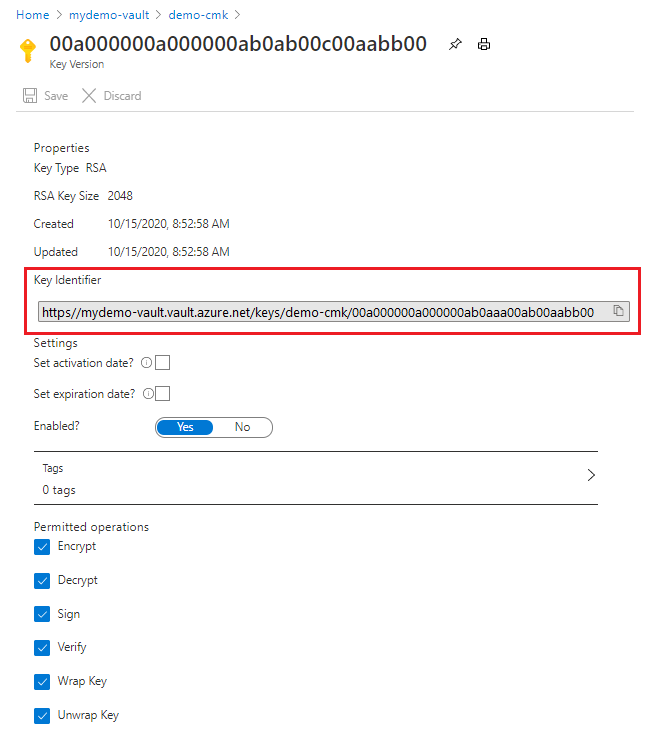Open demo-cmk breadcrumb link
The height and width of the screenshot is (734, 652).
point(198,15)
